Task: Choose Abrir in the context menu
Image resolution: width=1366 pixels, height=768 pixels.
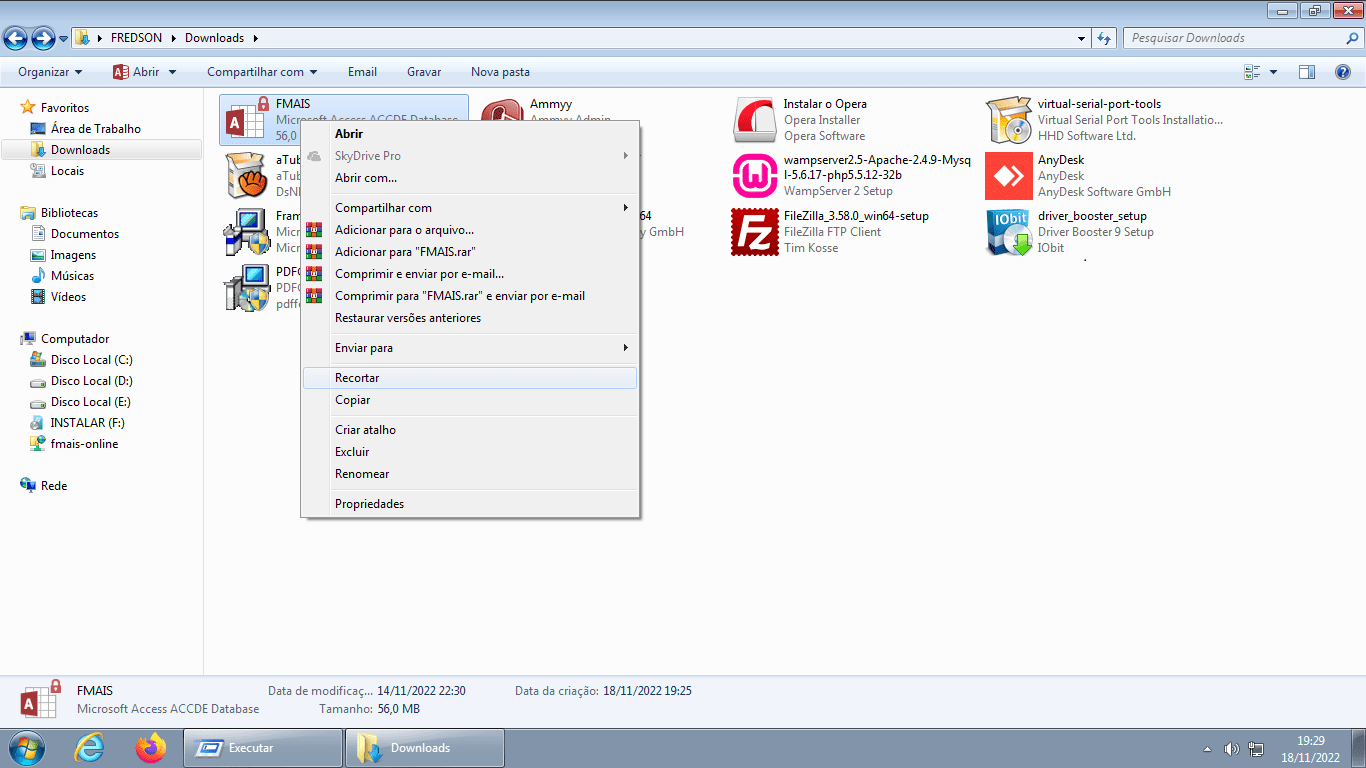Action: click(x=470, y=134)
